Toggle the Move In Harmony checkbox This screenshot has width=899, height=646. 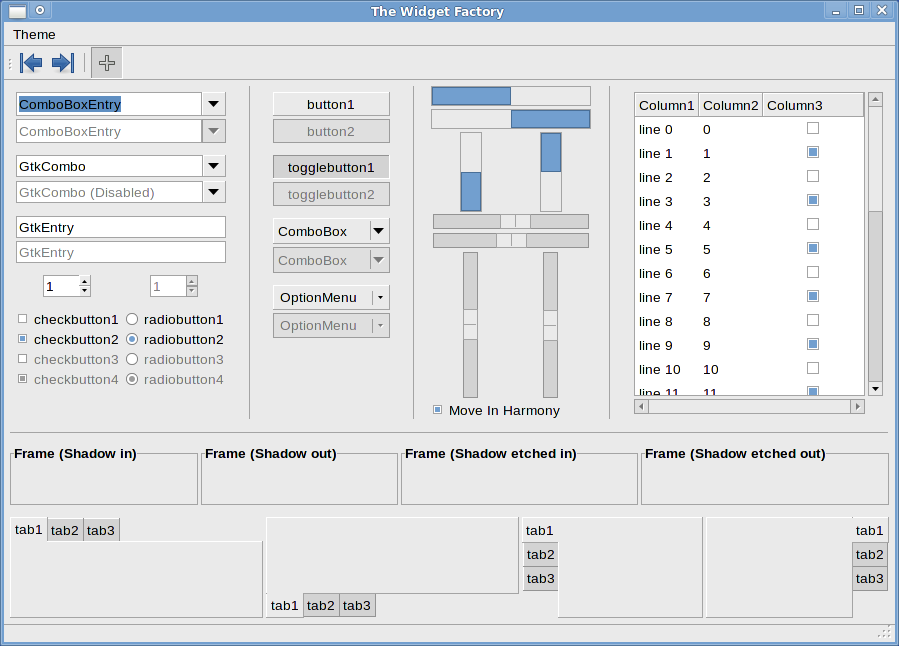pos(437,410)
